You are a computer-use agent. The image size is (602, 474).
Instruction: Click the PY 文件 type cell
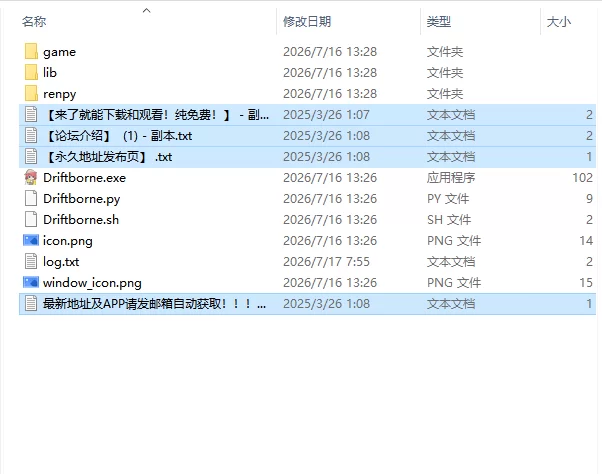(448, 198)
